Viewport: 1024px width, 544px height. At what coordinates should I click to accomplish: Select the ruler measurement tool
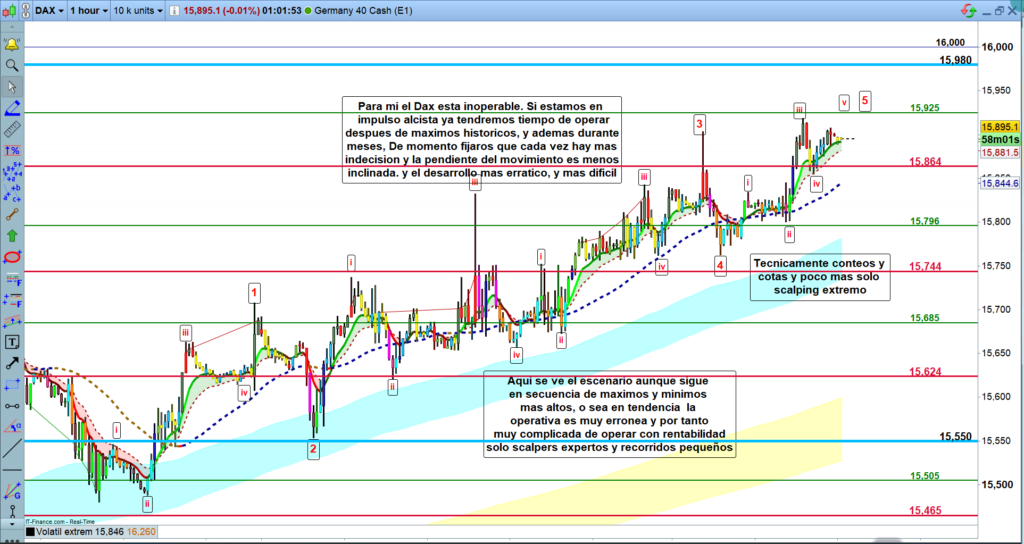coord(12,129)
